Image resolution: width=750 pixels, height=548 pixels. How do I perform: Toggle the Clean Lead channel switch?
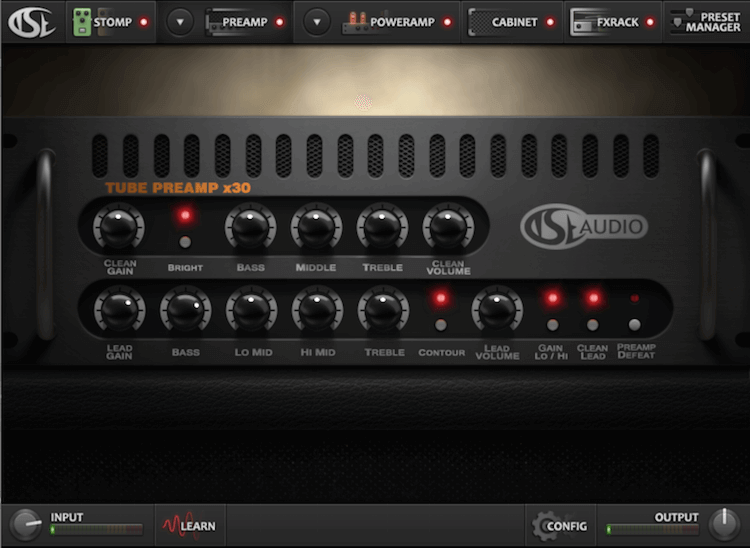click(593, 325)
